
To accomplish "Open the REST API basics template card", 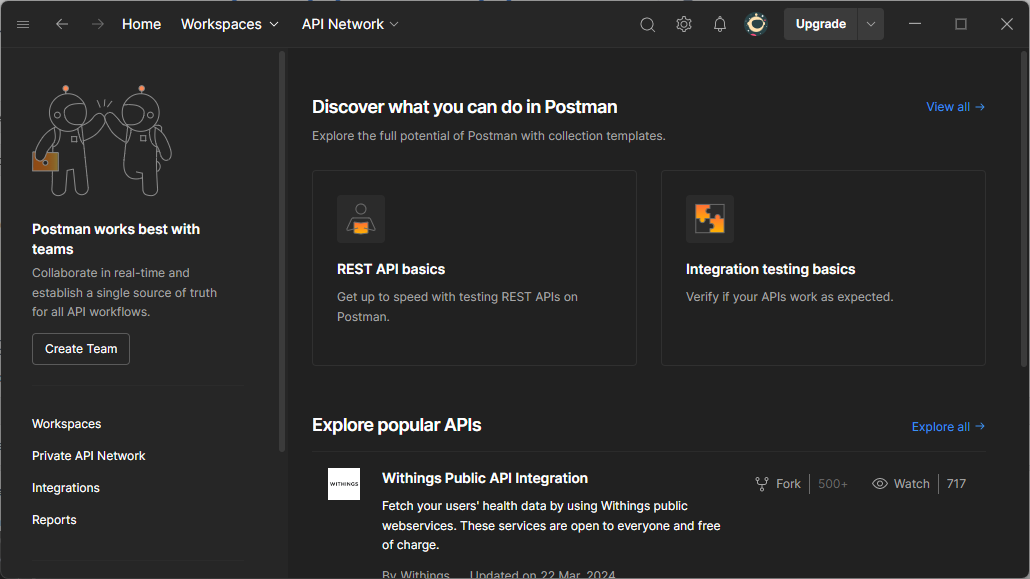I will [x=474, y=268].
